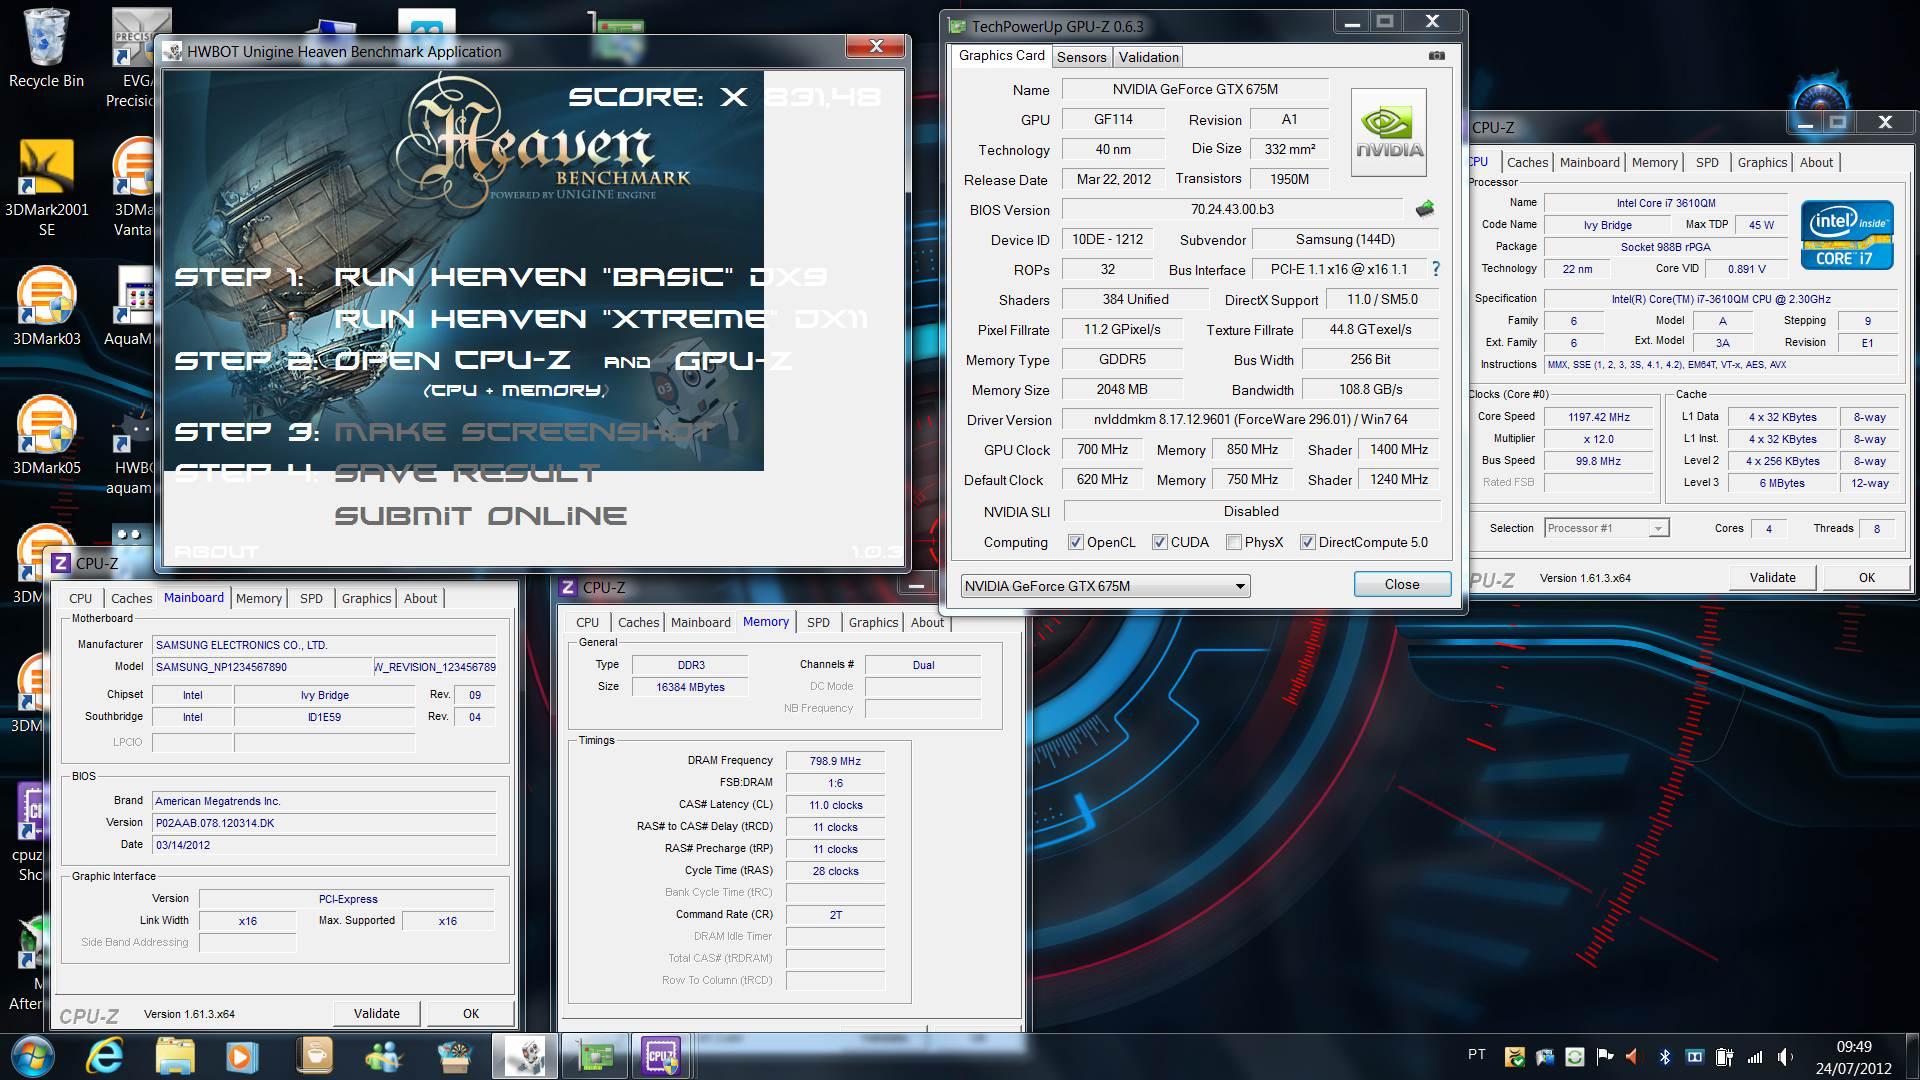This screenshot has height=1080, width=1920.
Task: Open the About tab in the Mainboard CPU-Z window
Action: [x=420, y=598]
